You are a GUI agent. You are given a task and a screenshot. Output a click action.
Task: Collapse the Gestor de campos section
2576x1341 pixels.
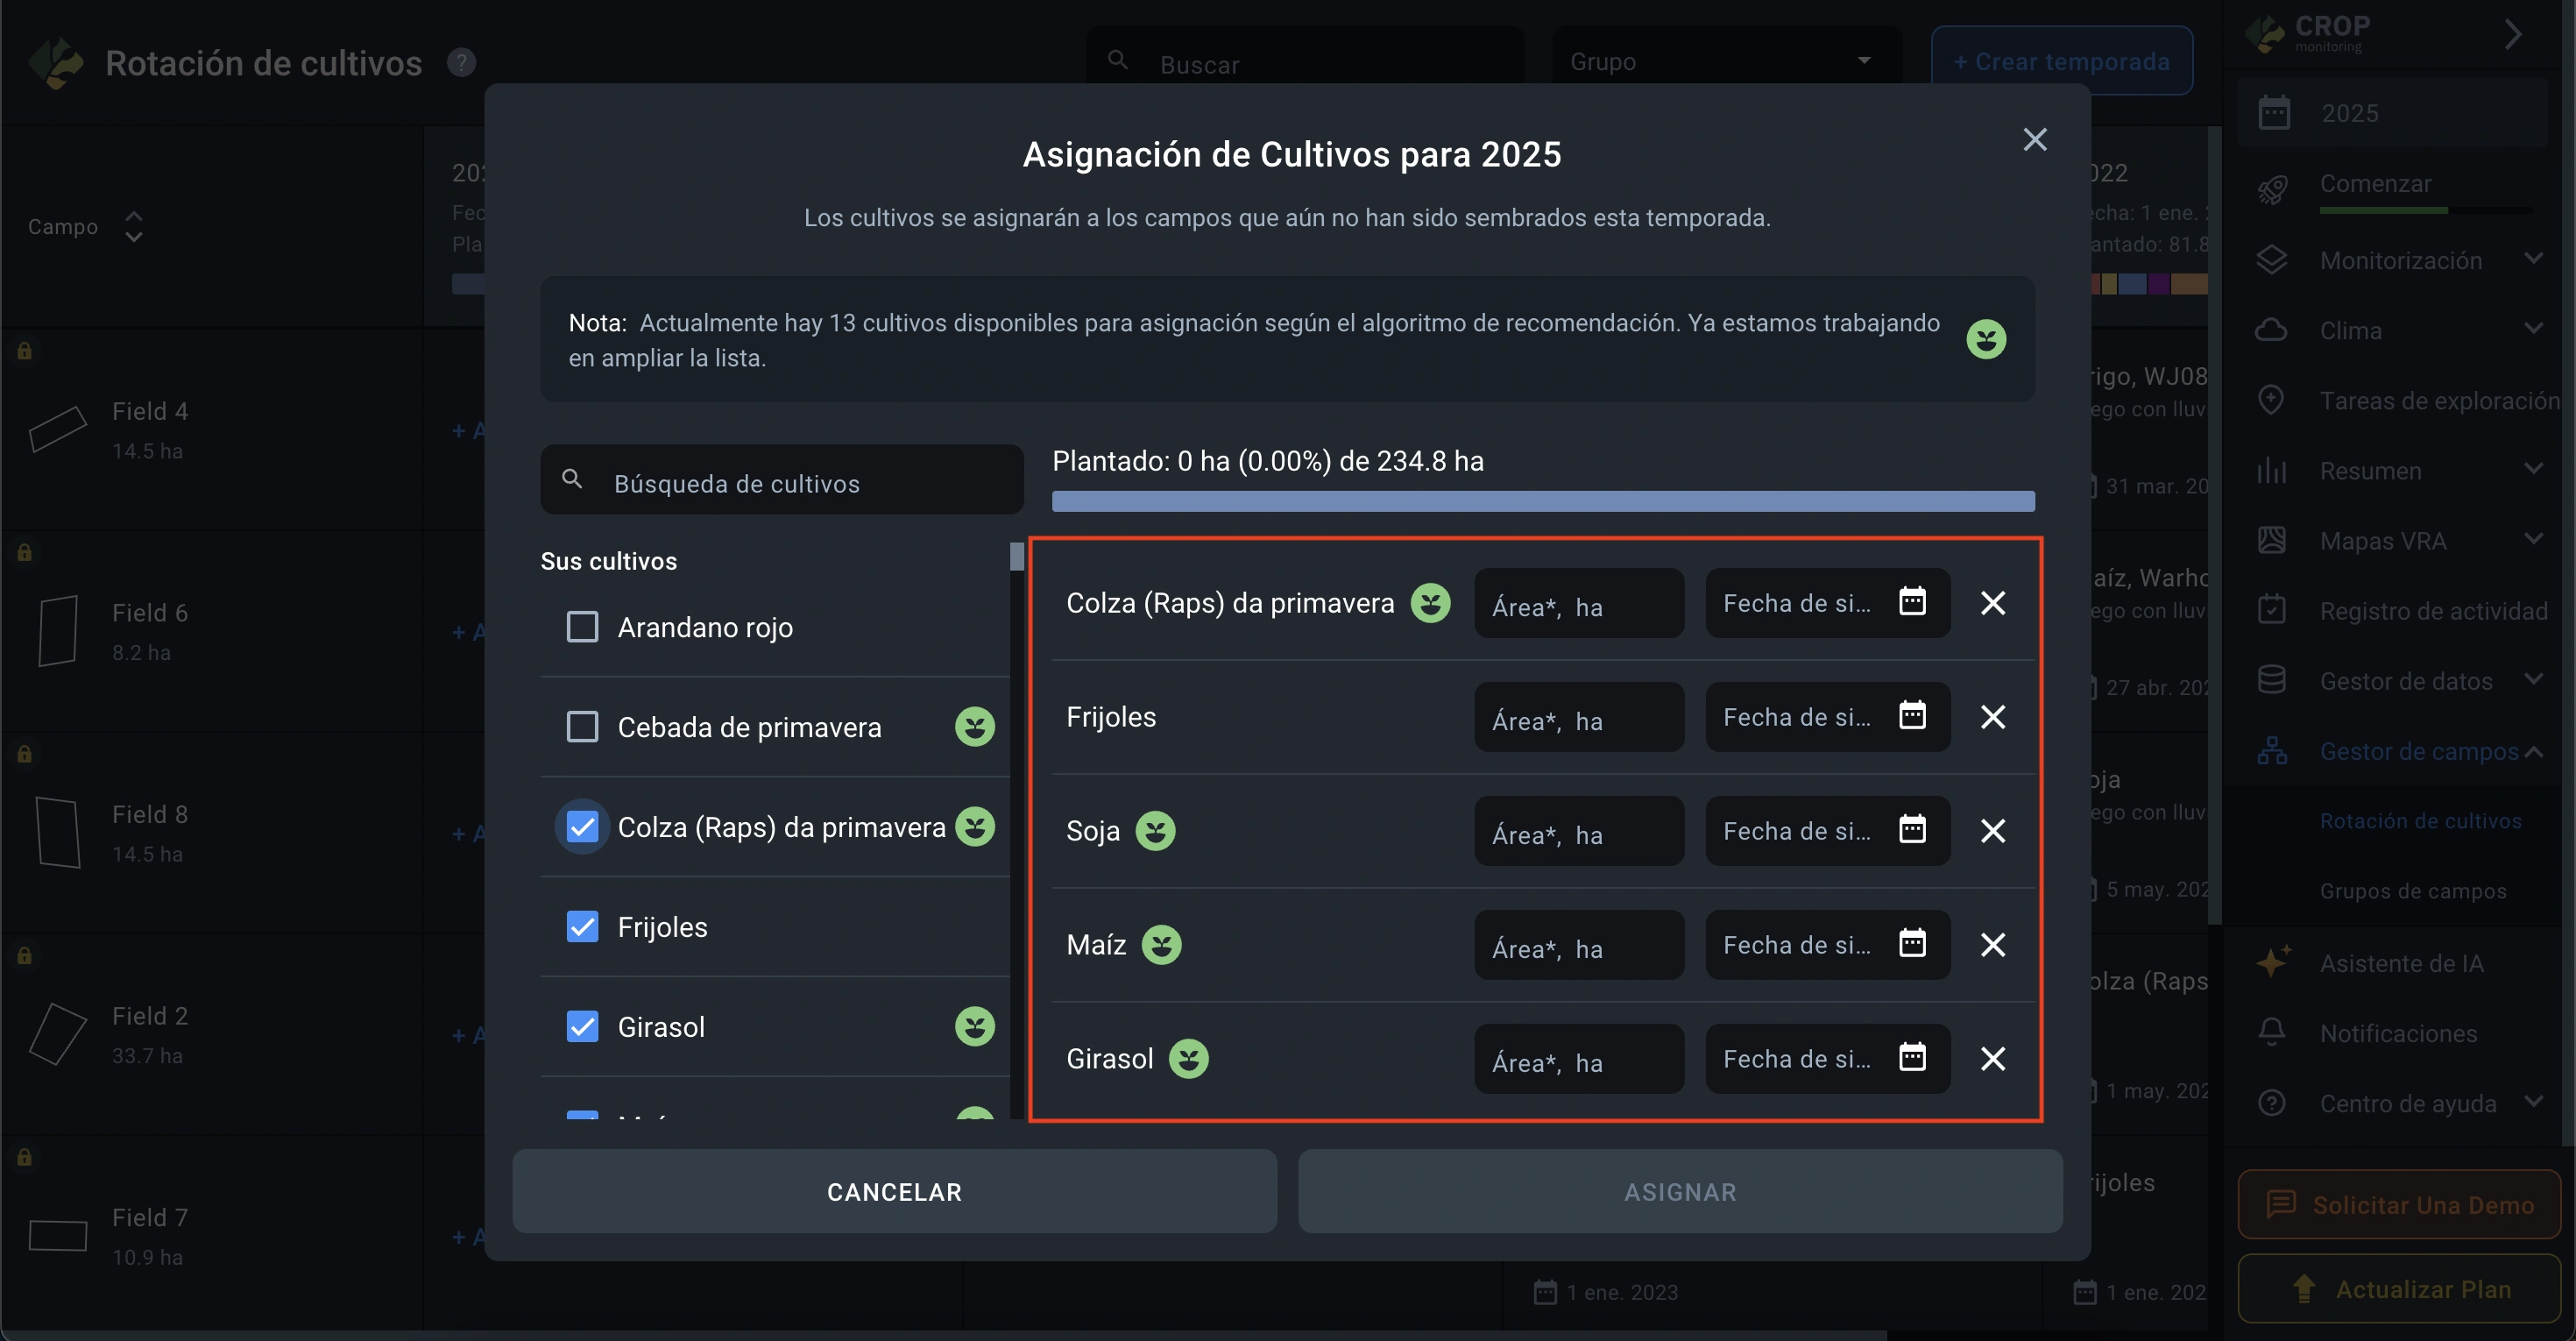(x=2533, y=751)
